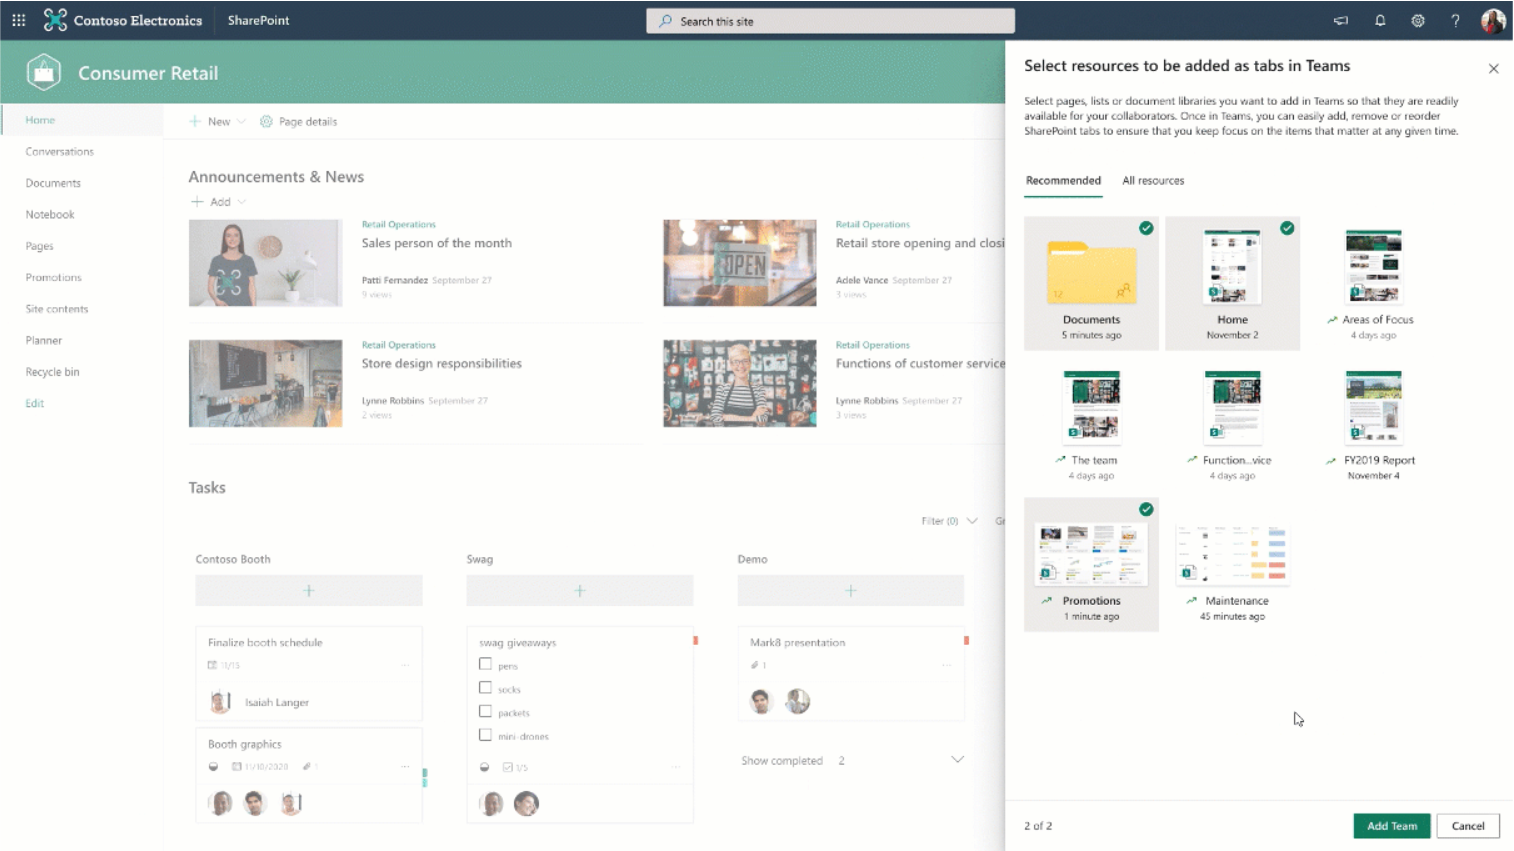Check the socks checklist item
Screen dimensions: 1514x851
(x=485, y=688)
